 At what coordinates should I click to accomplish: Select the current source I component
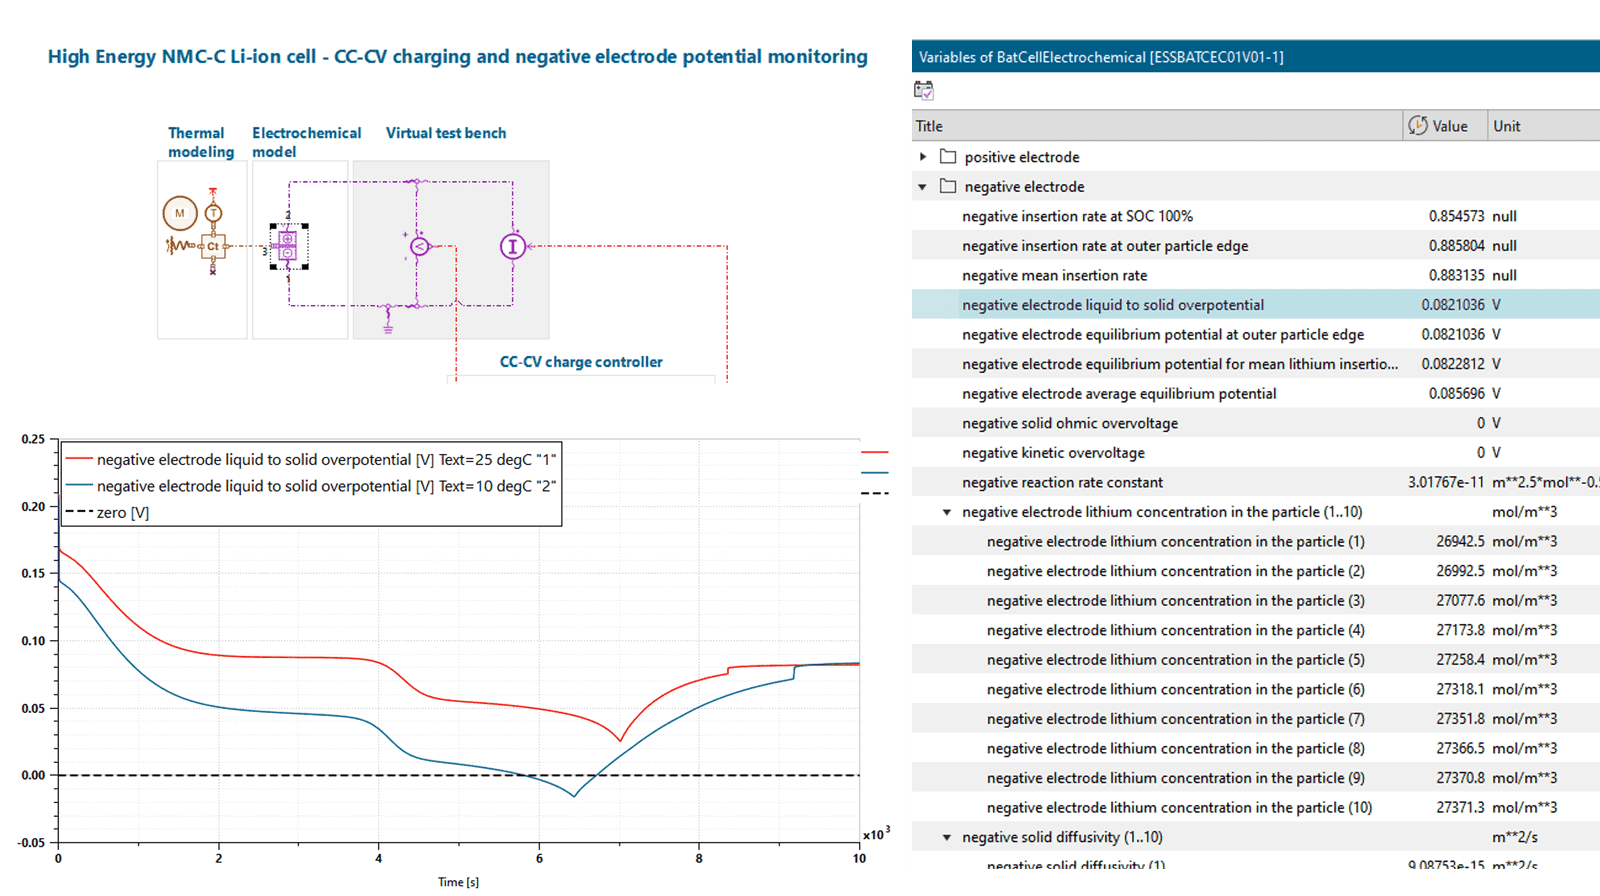tap(513, 246)
